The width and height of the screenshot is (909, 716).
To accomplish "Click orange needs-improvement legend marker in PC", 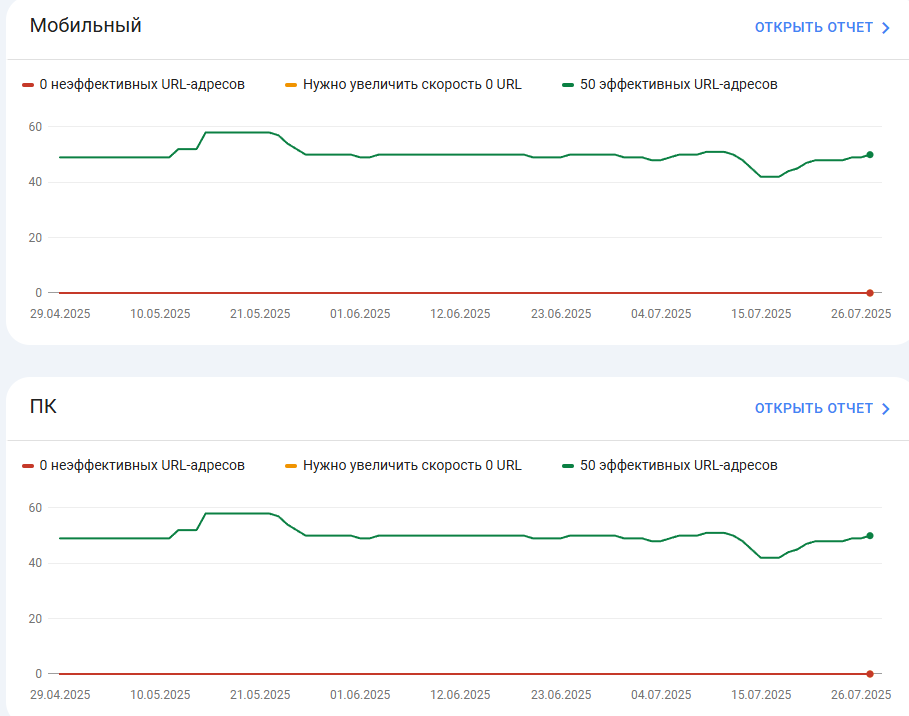I will click(x=291, y=466).
